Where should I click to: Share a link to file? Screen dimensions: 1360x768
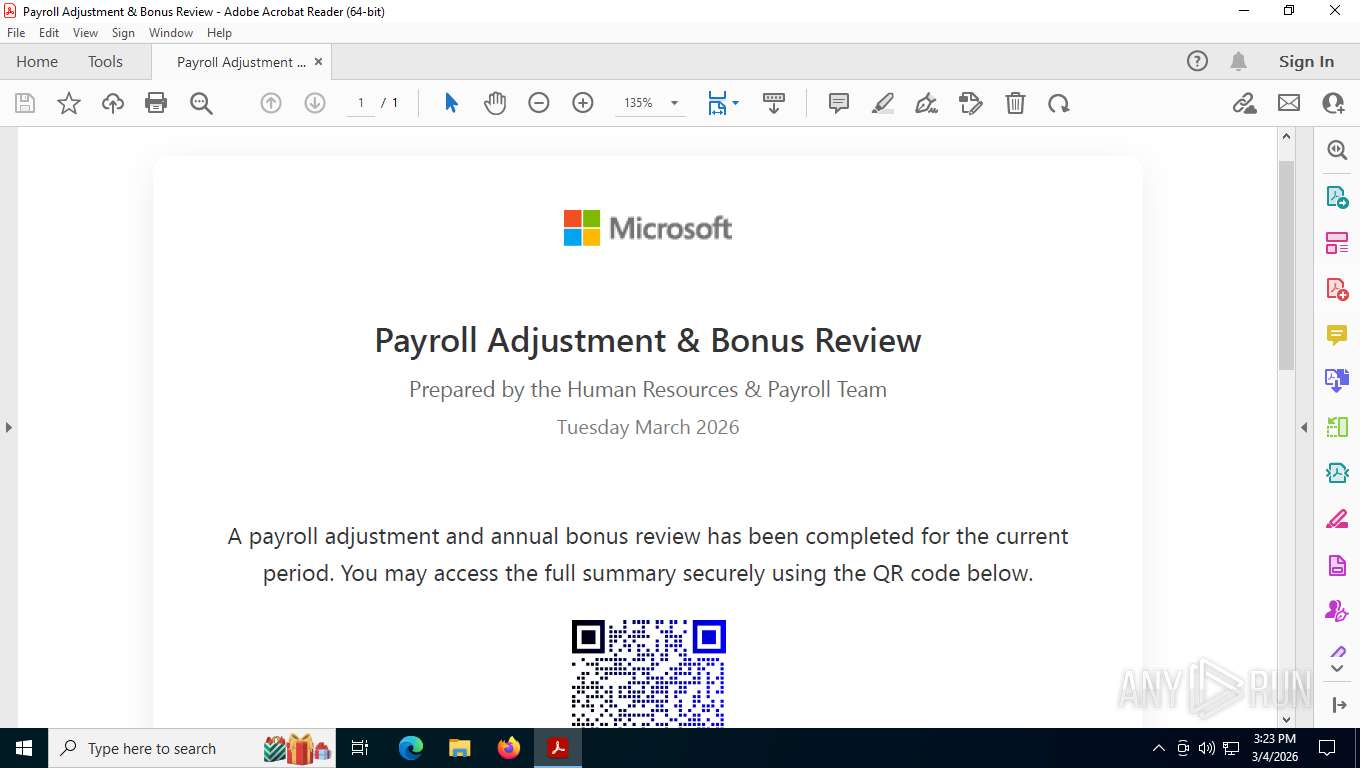tap(1244, 103)
